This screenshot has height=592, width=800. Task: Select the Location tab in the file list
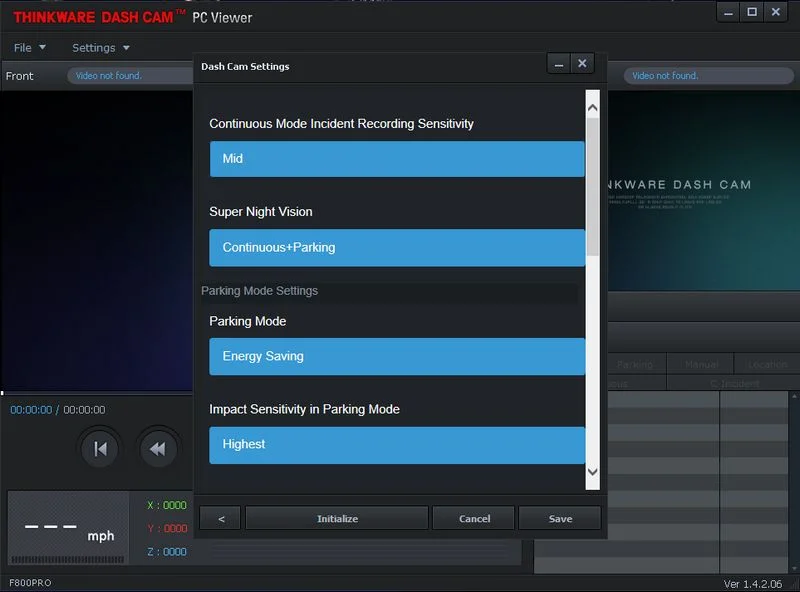tap(767, 364)
